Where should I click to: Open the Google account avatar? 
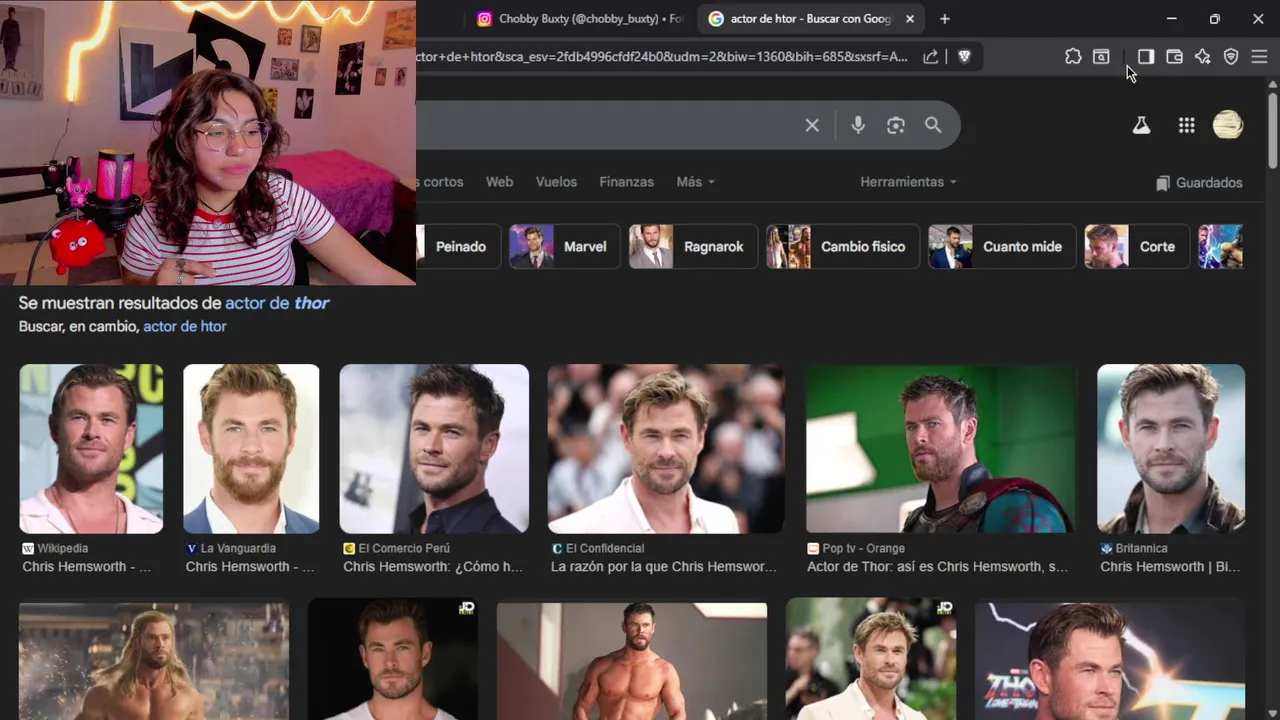click(1228, 125)
